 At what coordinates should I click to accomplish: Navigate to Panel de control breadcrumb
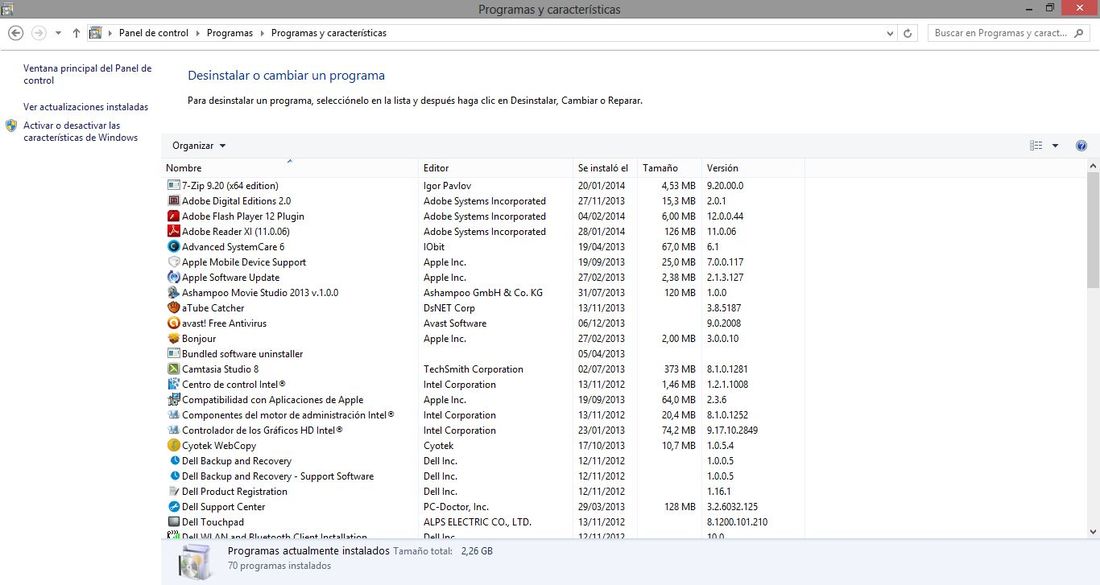tap(154, 33)
